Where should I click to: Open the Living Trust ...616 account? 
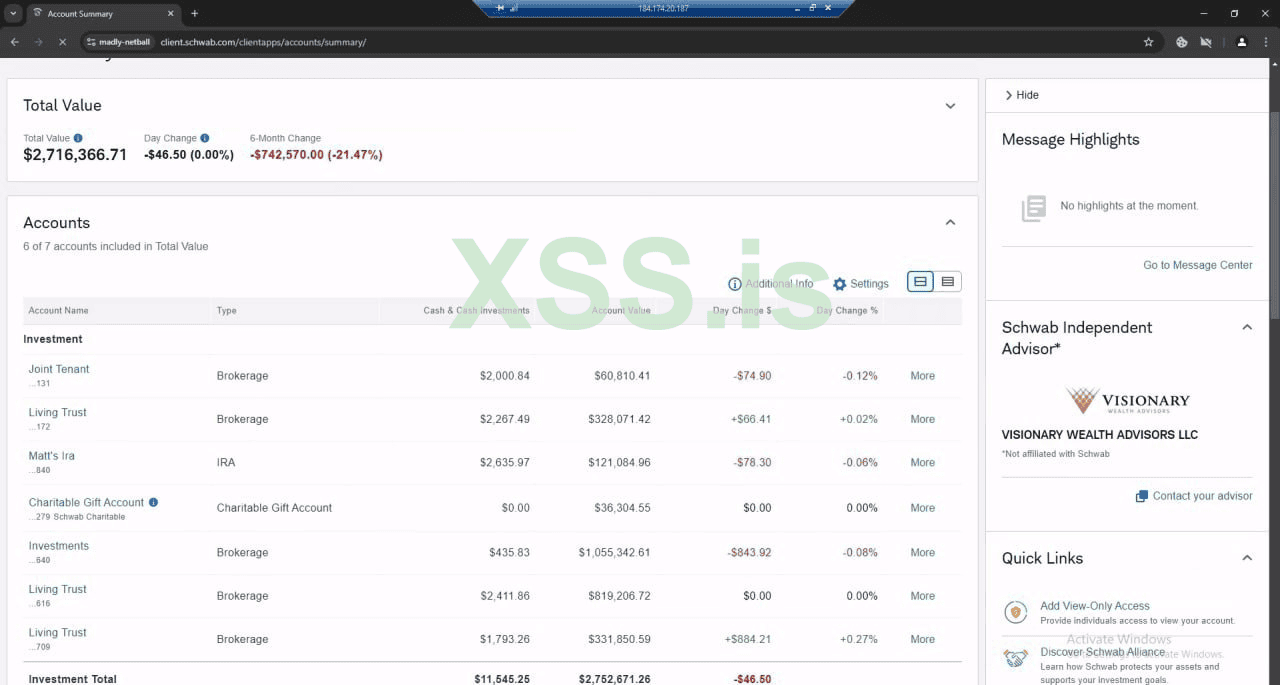click(x=57, y=589)
